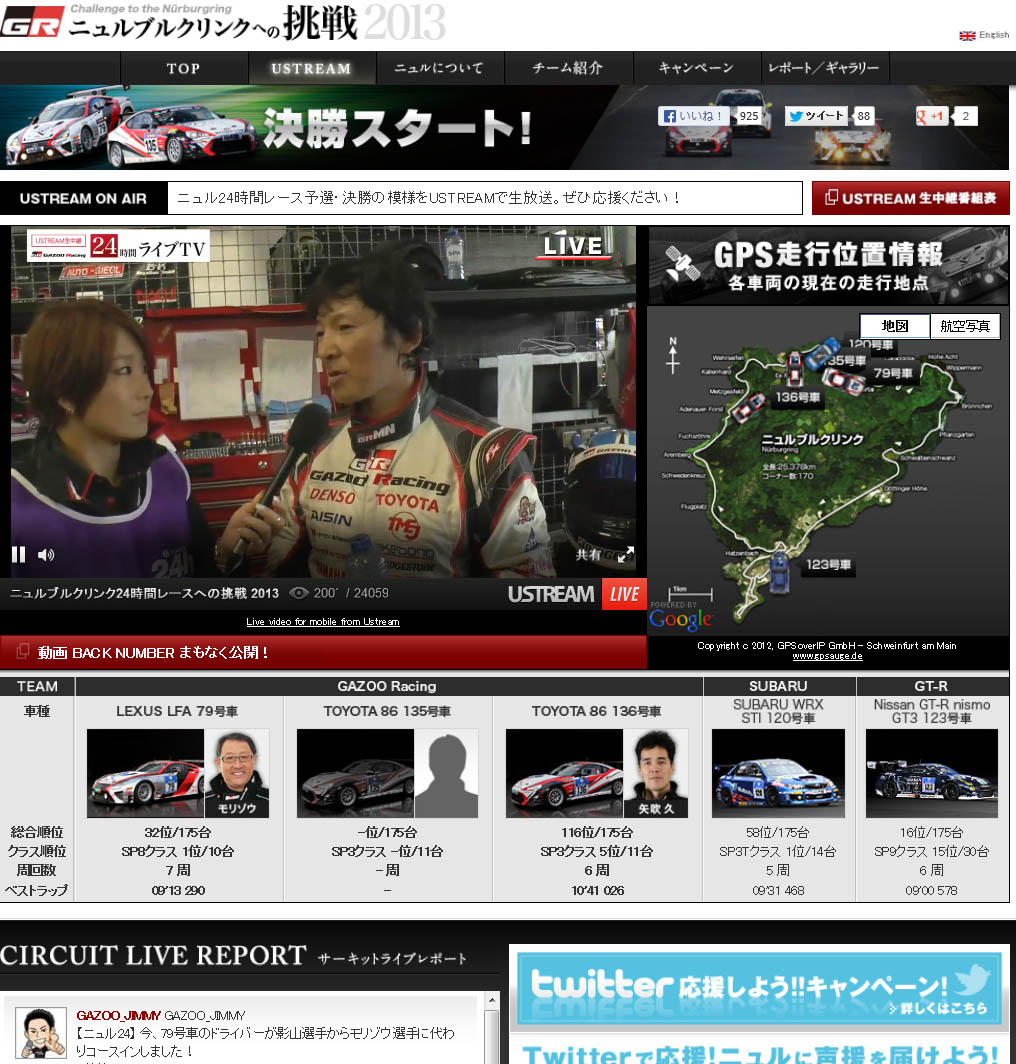Click the 09'00 578 best lap text
This screenshot has height=1064, width=1016.
point(931,890)
